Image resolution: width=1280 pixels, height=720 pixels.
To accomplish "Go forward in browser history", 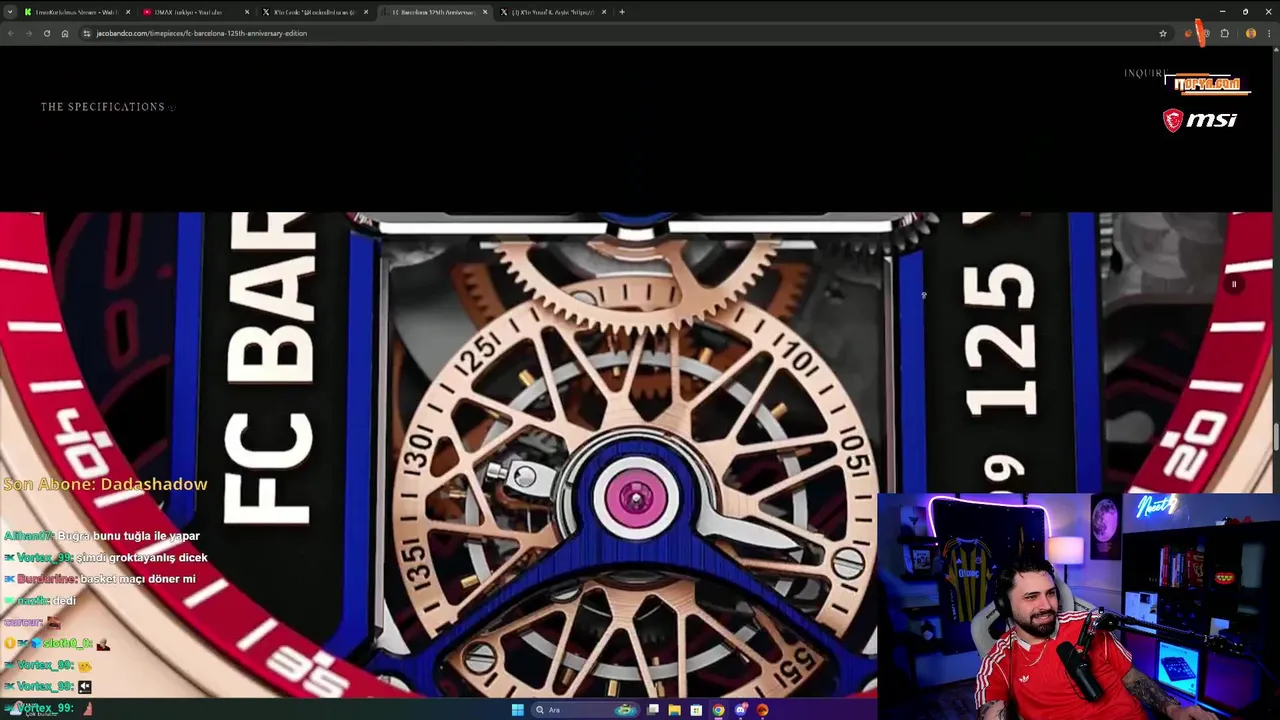I will coord(28,33).
